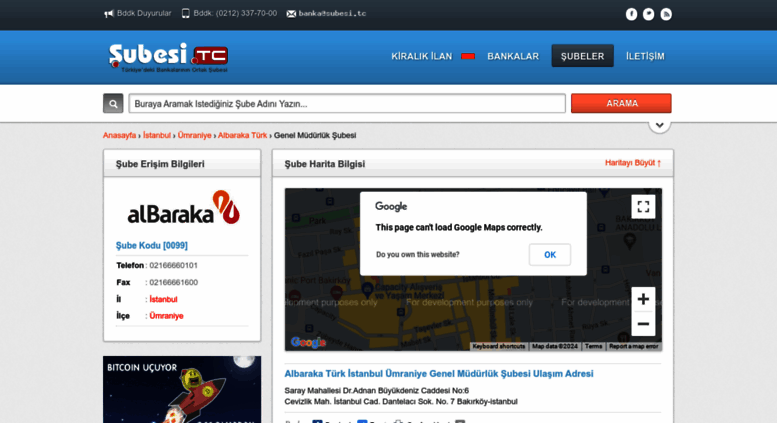The image size is (777, 423).
Task: Click the Cevizlik Mah. address line
Action: pyautogui.click(x=401, y=401)
